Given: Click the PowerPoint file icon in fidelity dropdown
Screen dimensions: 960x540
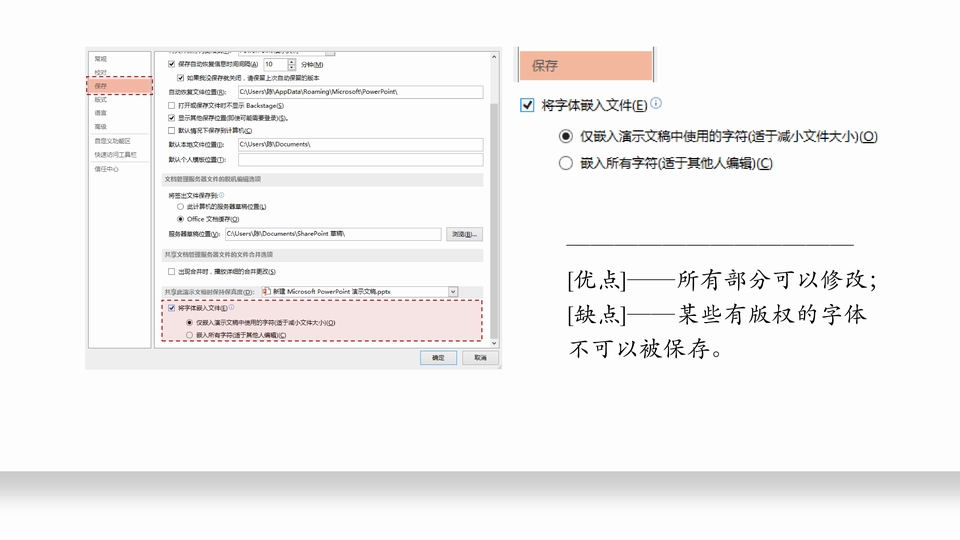Looking at the screenshot, I should (x=266, y=291).
